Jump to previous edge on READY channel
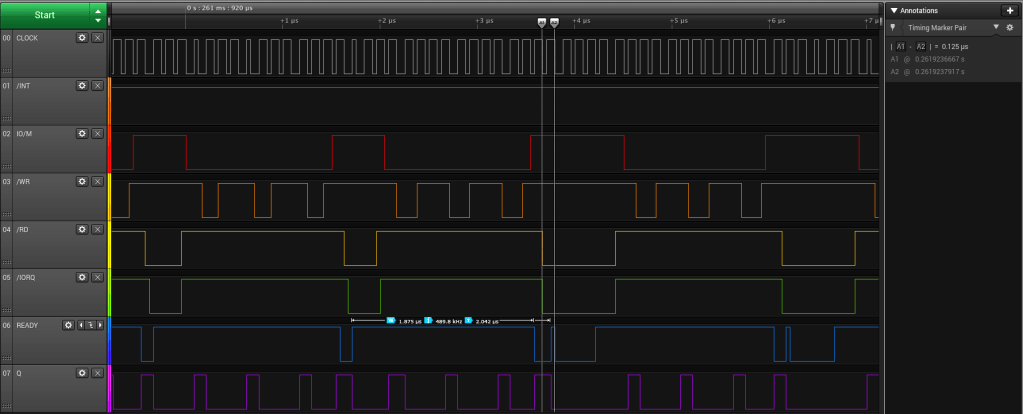 click(80, 325)
